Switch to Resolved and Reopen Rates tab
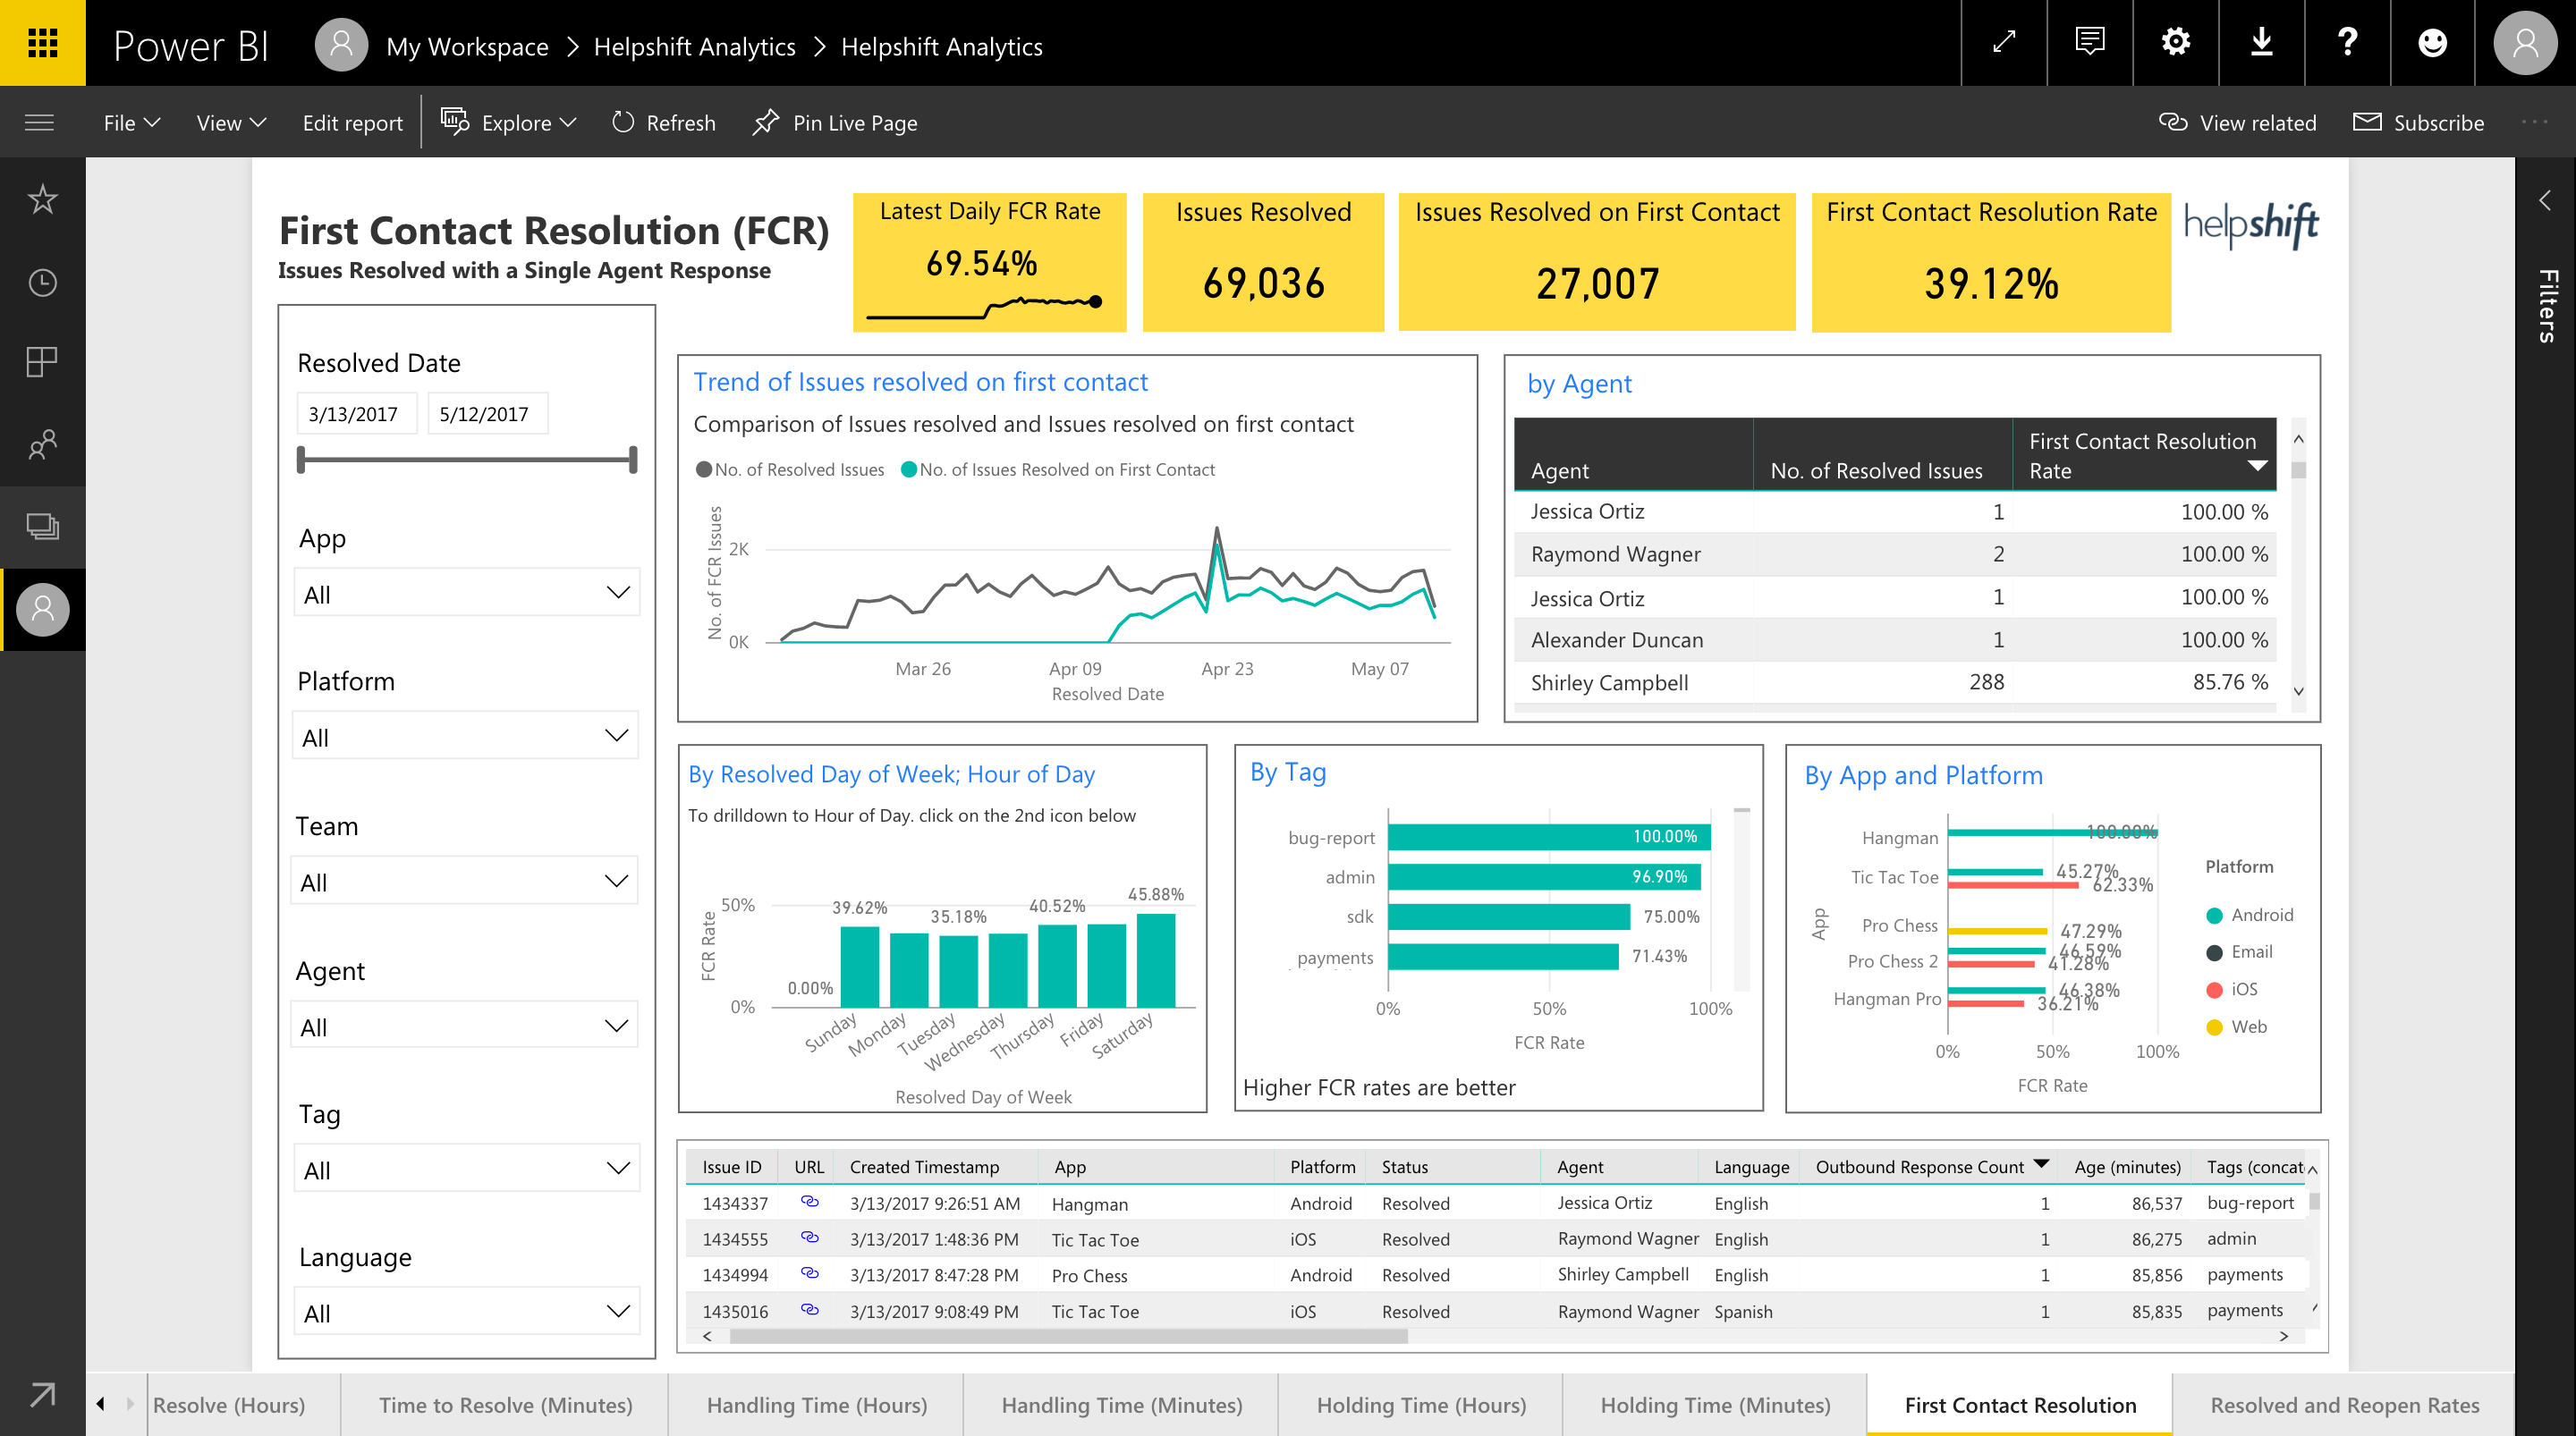Viewport: 2576px width, 1436px height. (x=2343, y=1405)
